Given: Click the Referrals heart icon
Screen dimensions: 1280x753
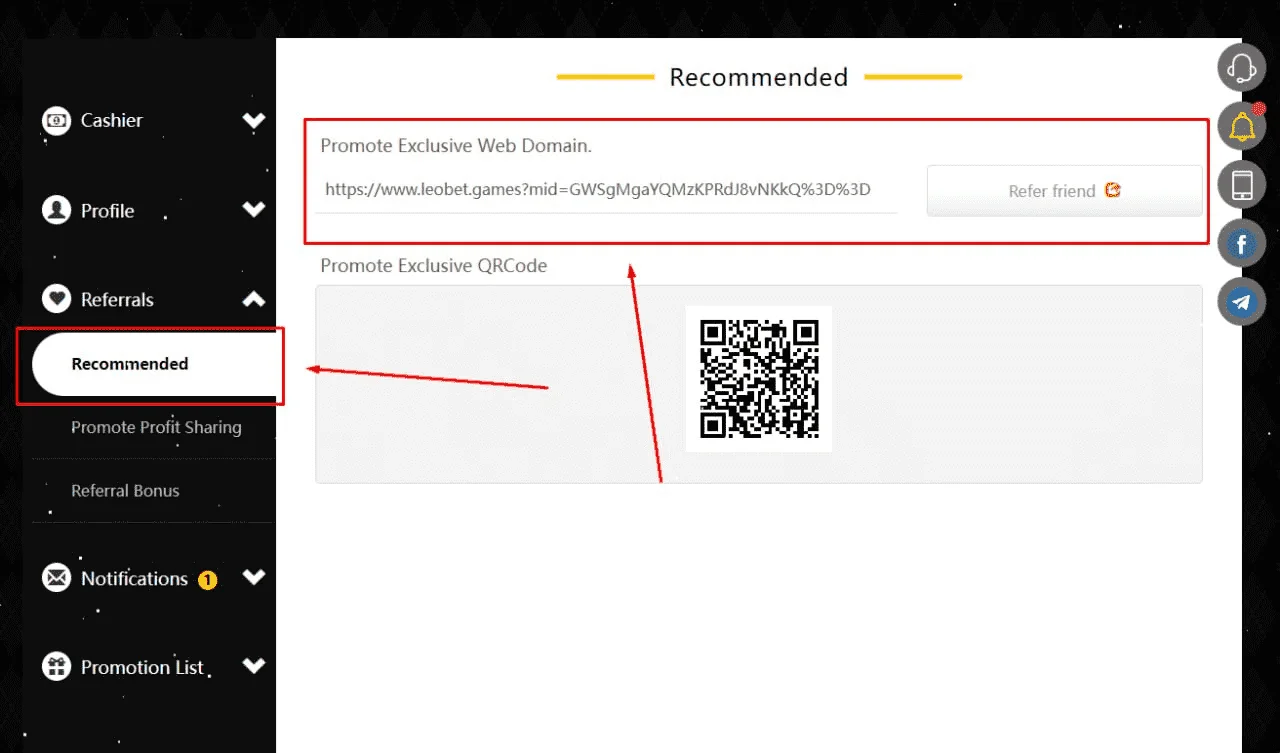Looking at the screenshot, I should (x=56, y=299).
